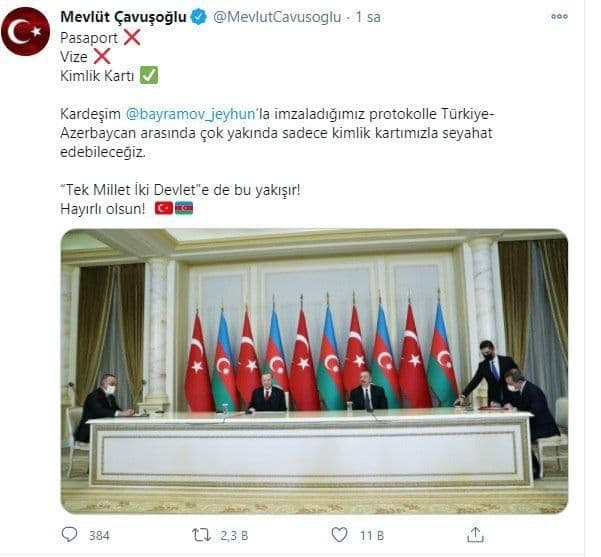Open the Turkish flag profile avatar
Screen dimensions: 601x557
[x=26, y=31]
